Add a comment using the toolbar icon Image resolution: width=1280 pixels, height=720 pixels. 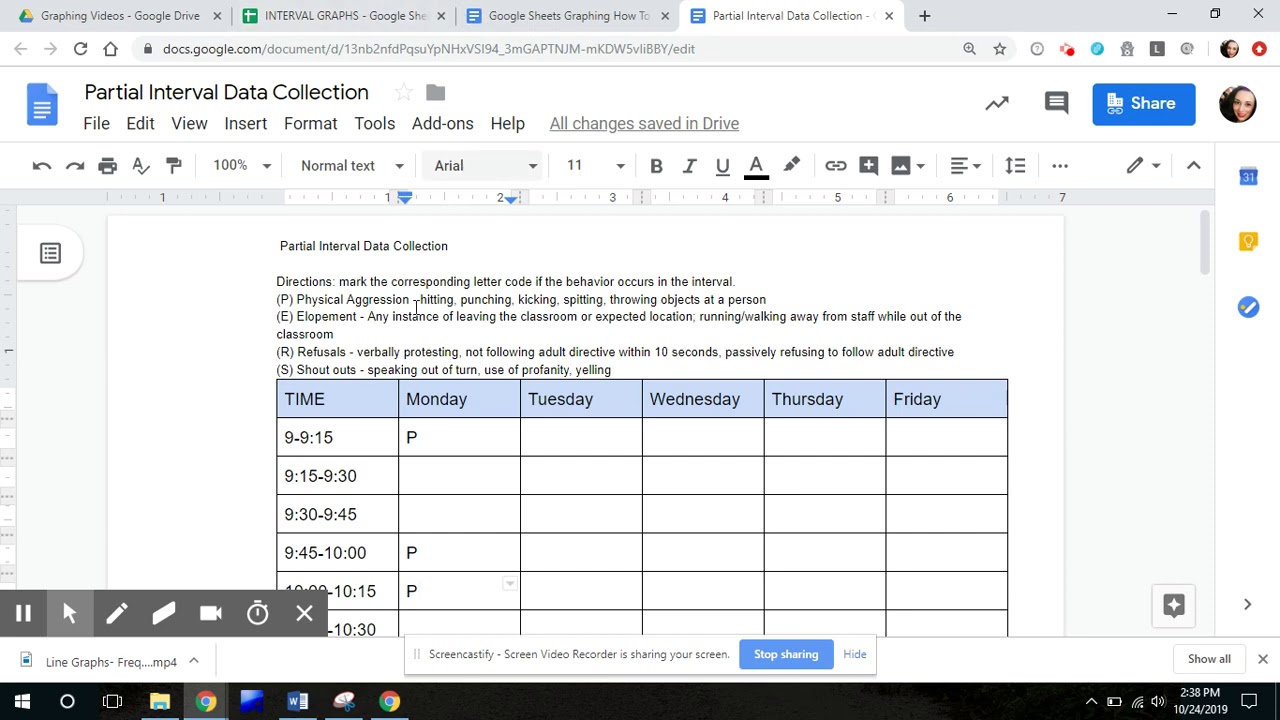point(868,166)
